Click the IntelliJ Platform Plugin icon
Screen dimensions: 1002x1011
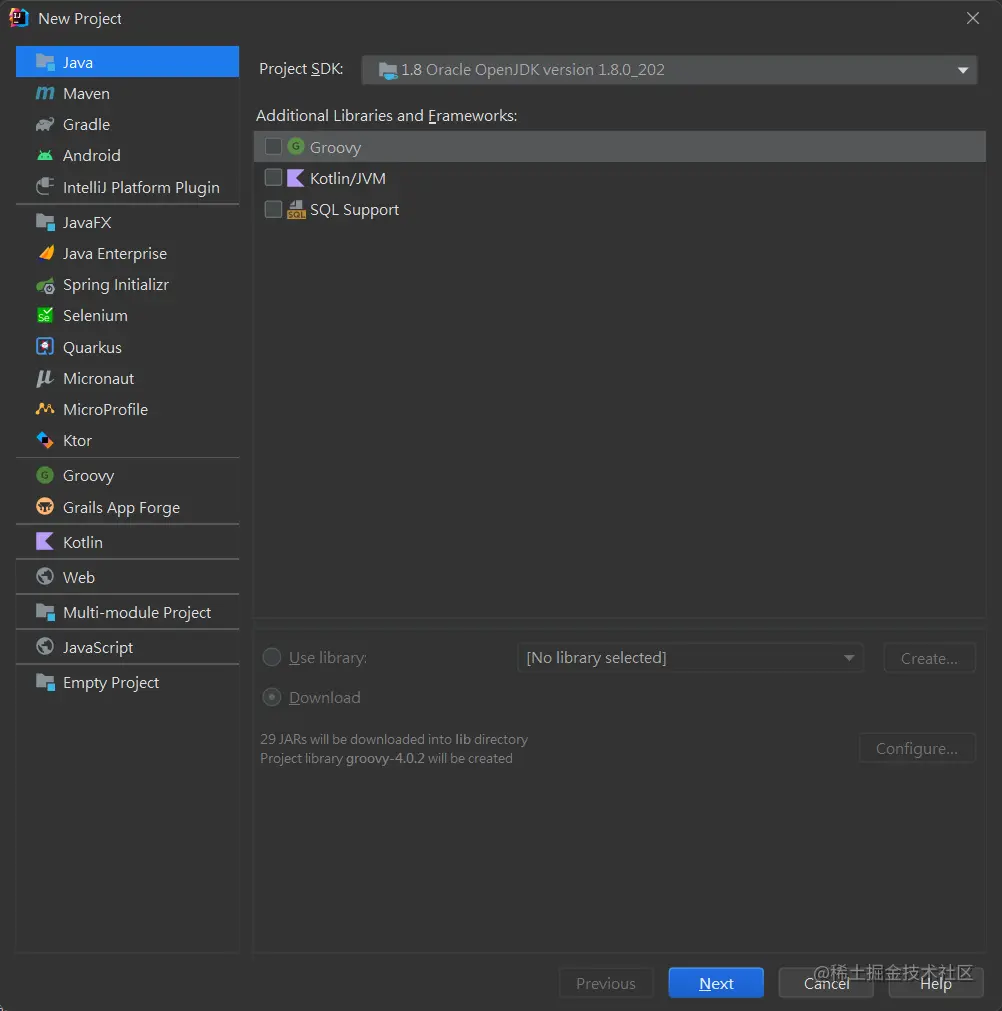click(x=45, y=187)
